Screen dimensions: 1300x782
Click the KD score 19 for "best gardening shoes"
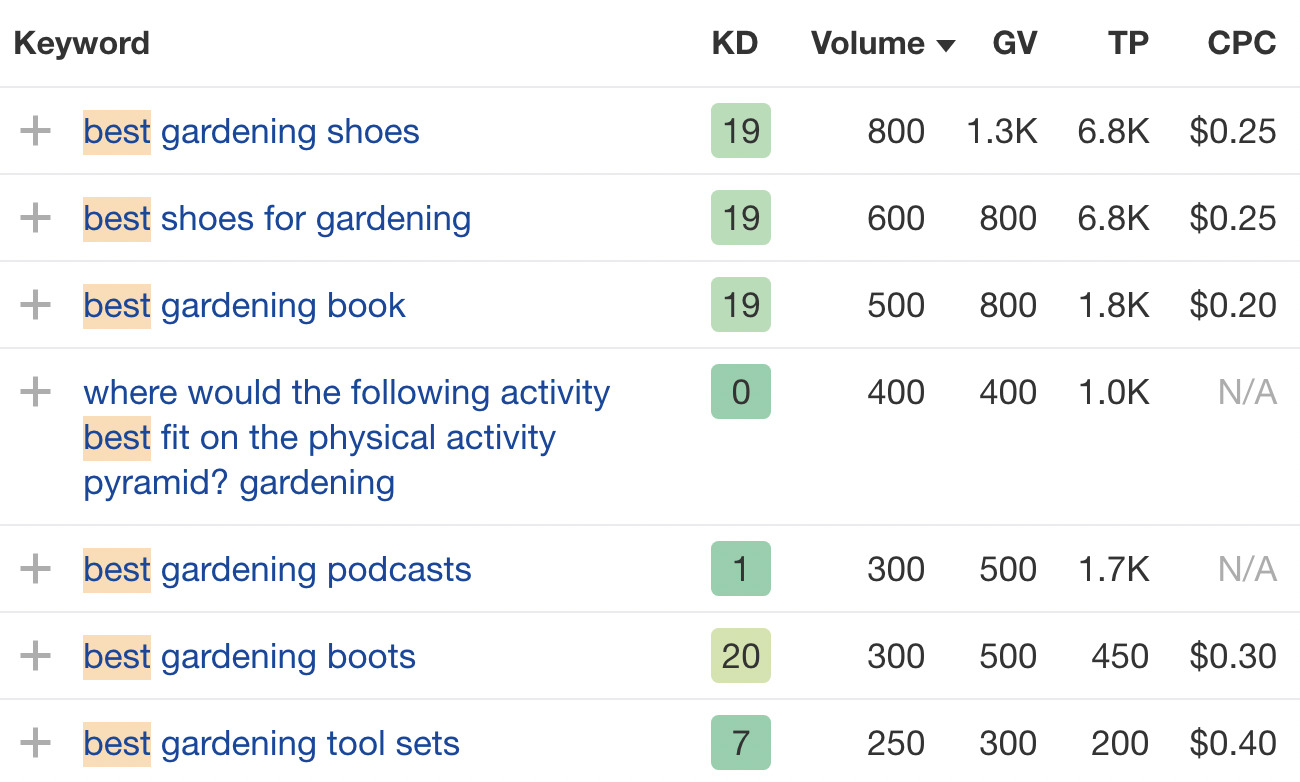740,131
